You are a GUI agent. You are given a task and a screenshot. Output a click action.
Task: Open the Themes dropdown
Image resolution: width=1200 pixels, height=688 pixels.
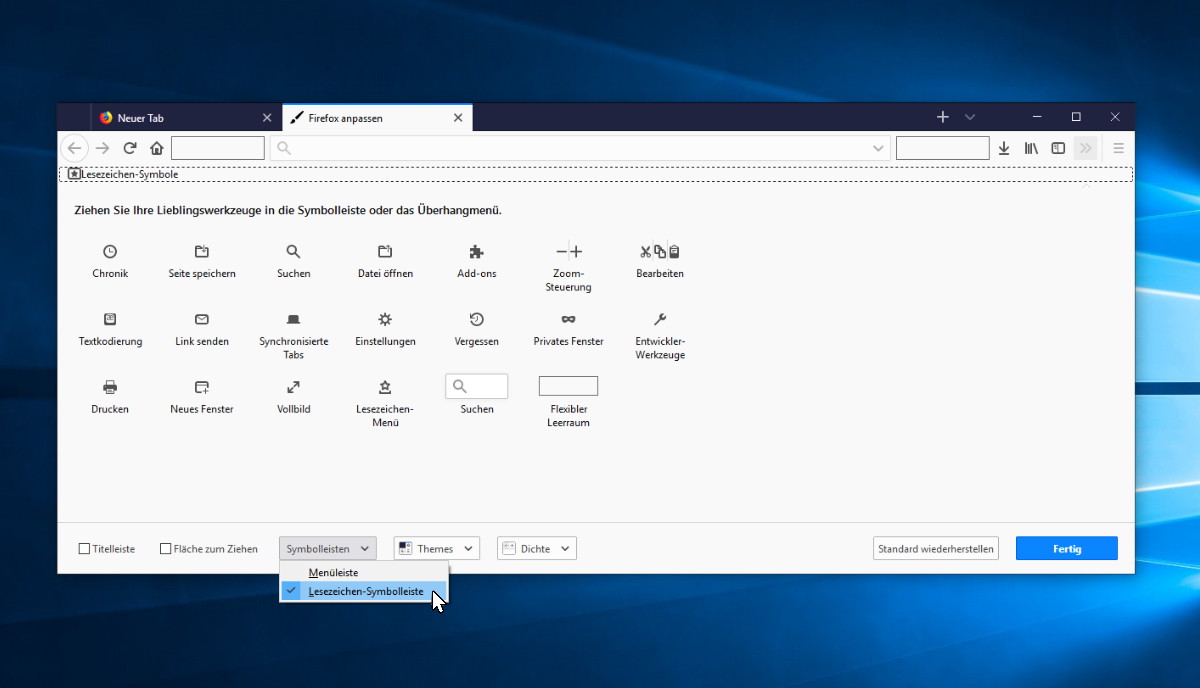(x=436, y=548)
